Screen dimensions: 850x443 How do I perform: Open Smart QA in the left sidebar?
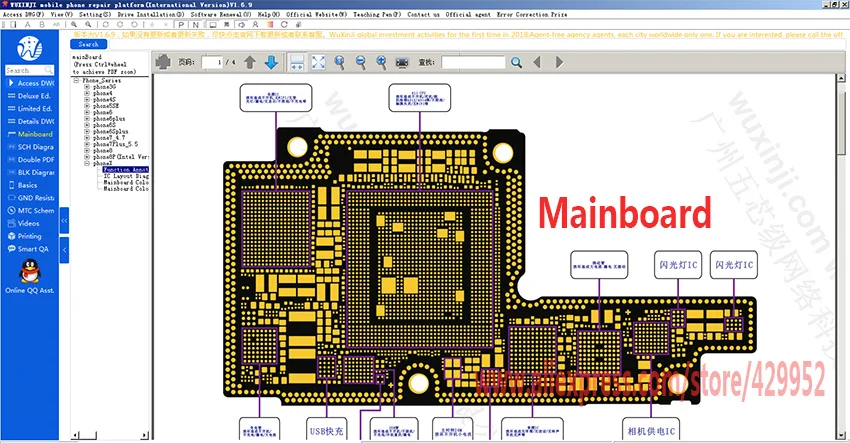coord(28,249)
